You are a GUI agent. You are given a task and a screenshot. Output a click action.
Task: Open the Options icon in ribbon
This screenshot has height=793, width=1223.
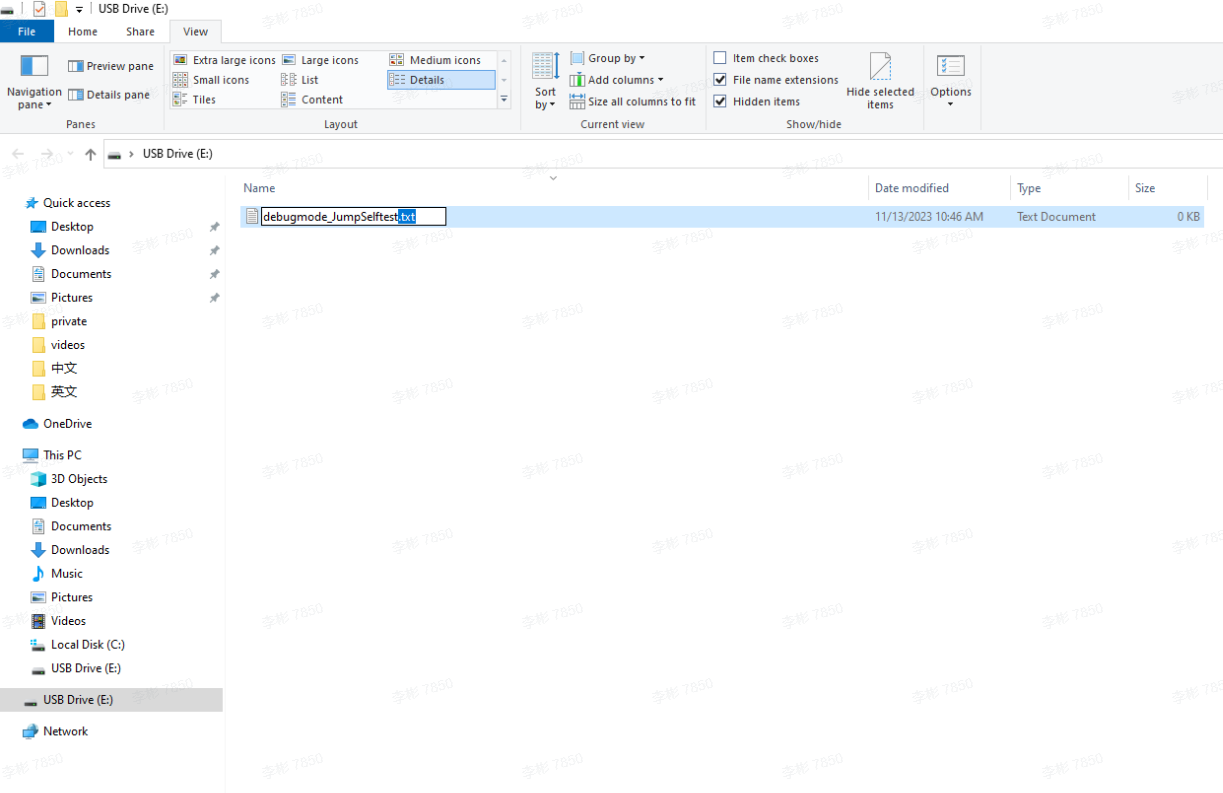(x=950, y=67)
